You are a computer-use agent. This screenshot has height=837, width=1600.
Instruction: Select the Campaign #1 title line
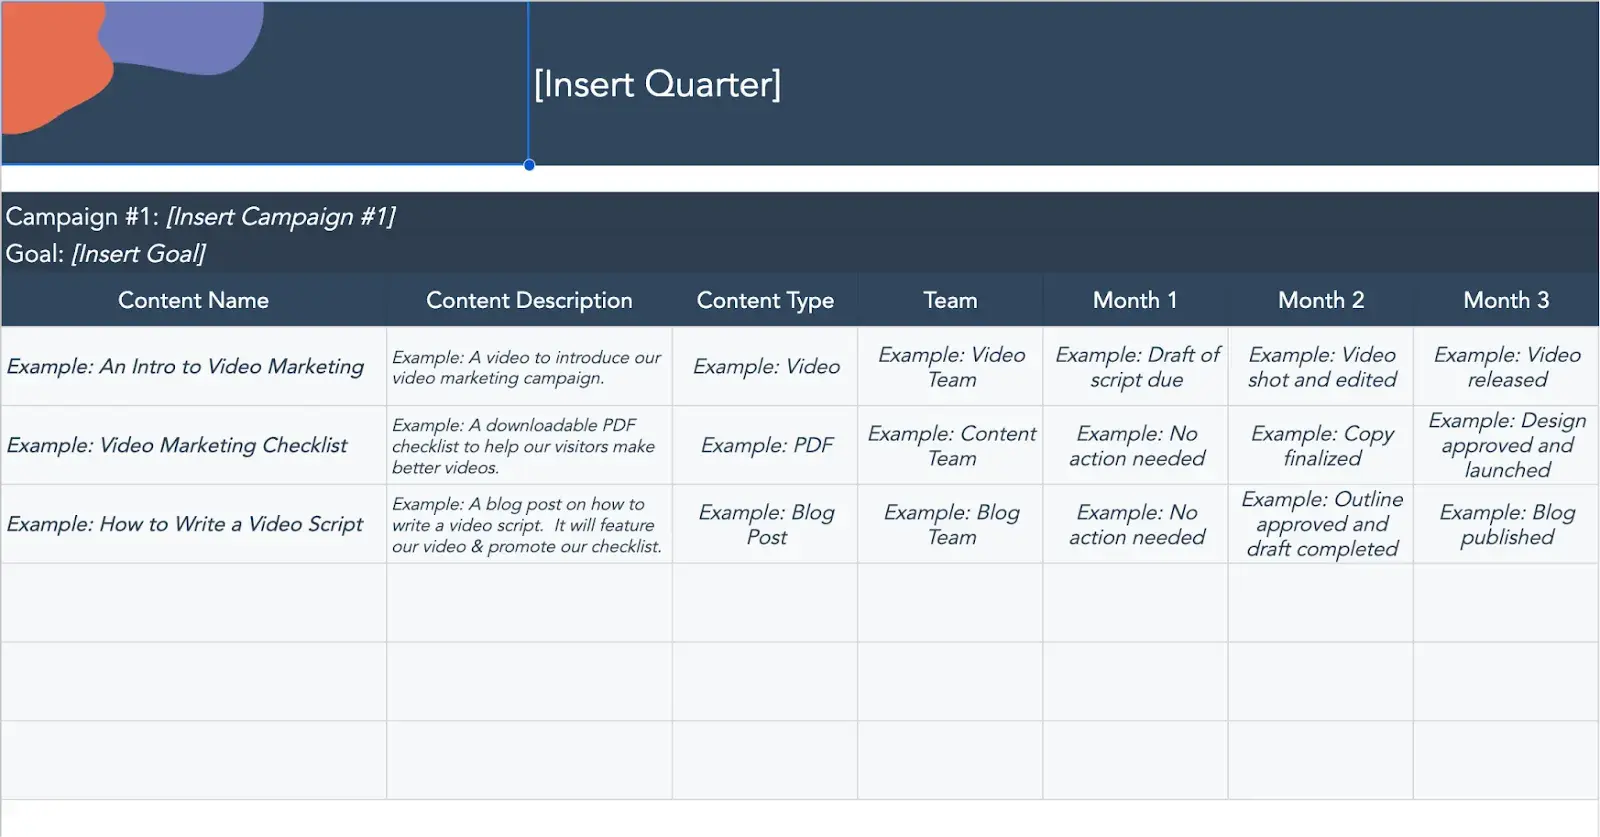(200, 217)
